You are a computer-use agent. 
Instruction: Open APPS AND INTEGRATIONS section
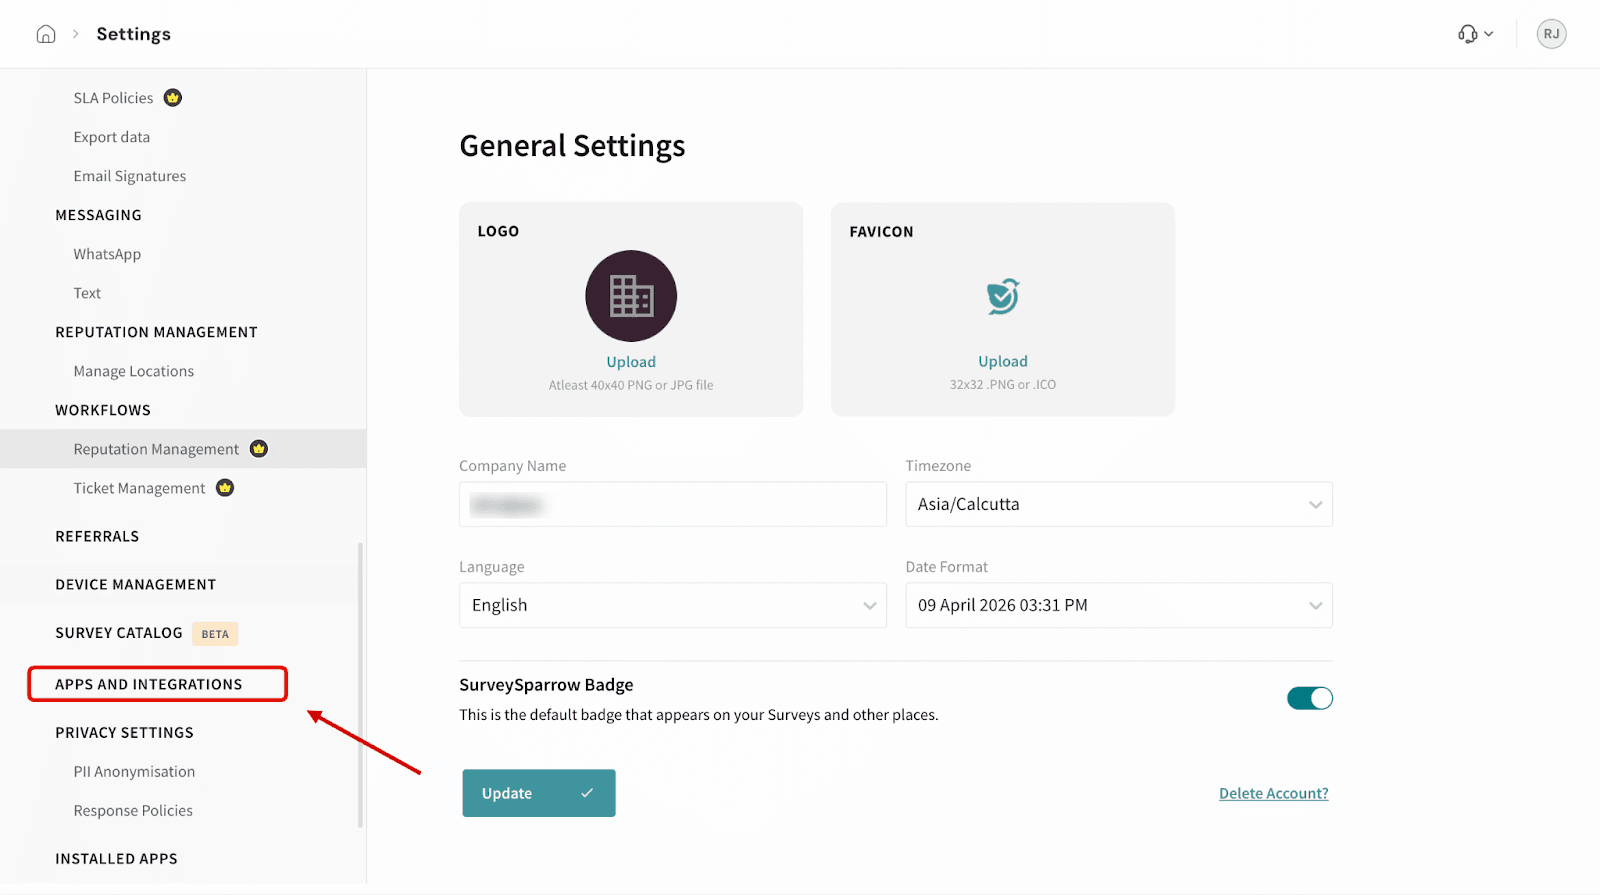[148, 684]
